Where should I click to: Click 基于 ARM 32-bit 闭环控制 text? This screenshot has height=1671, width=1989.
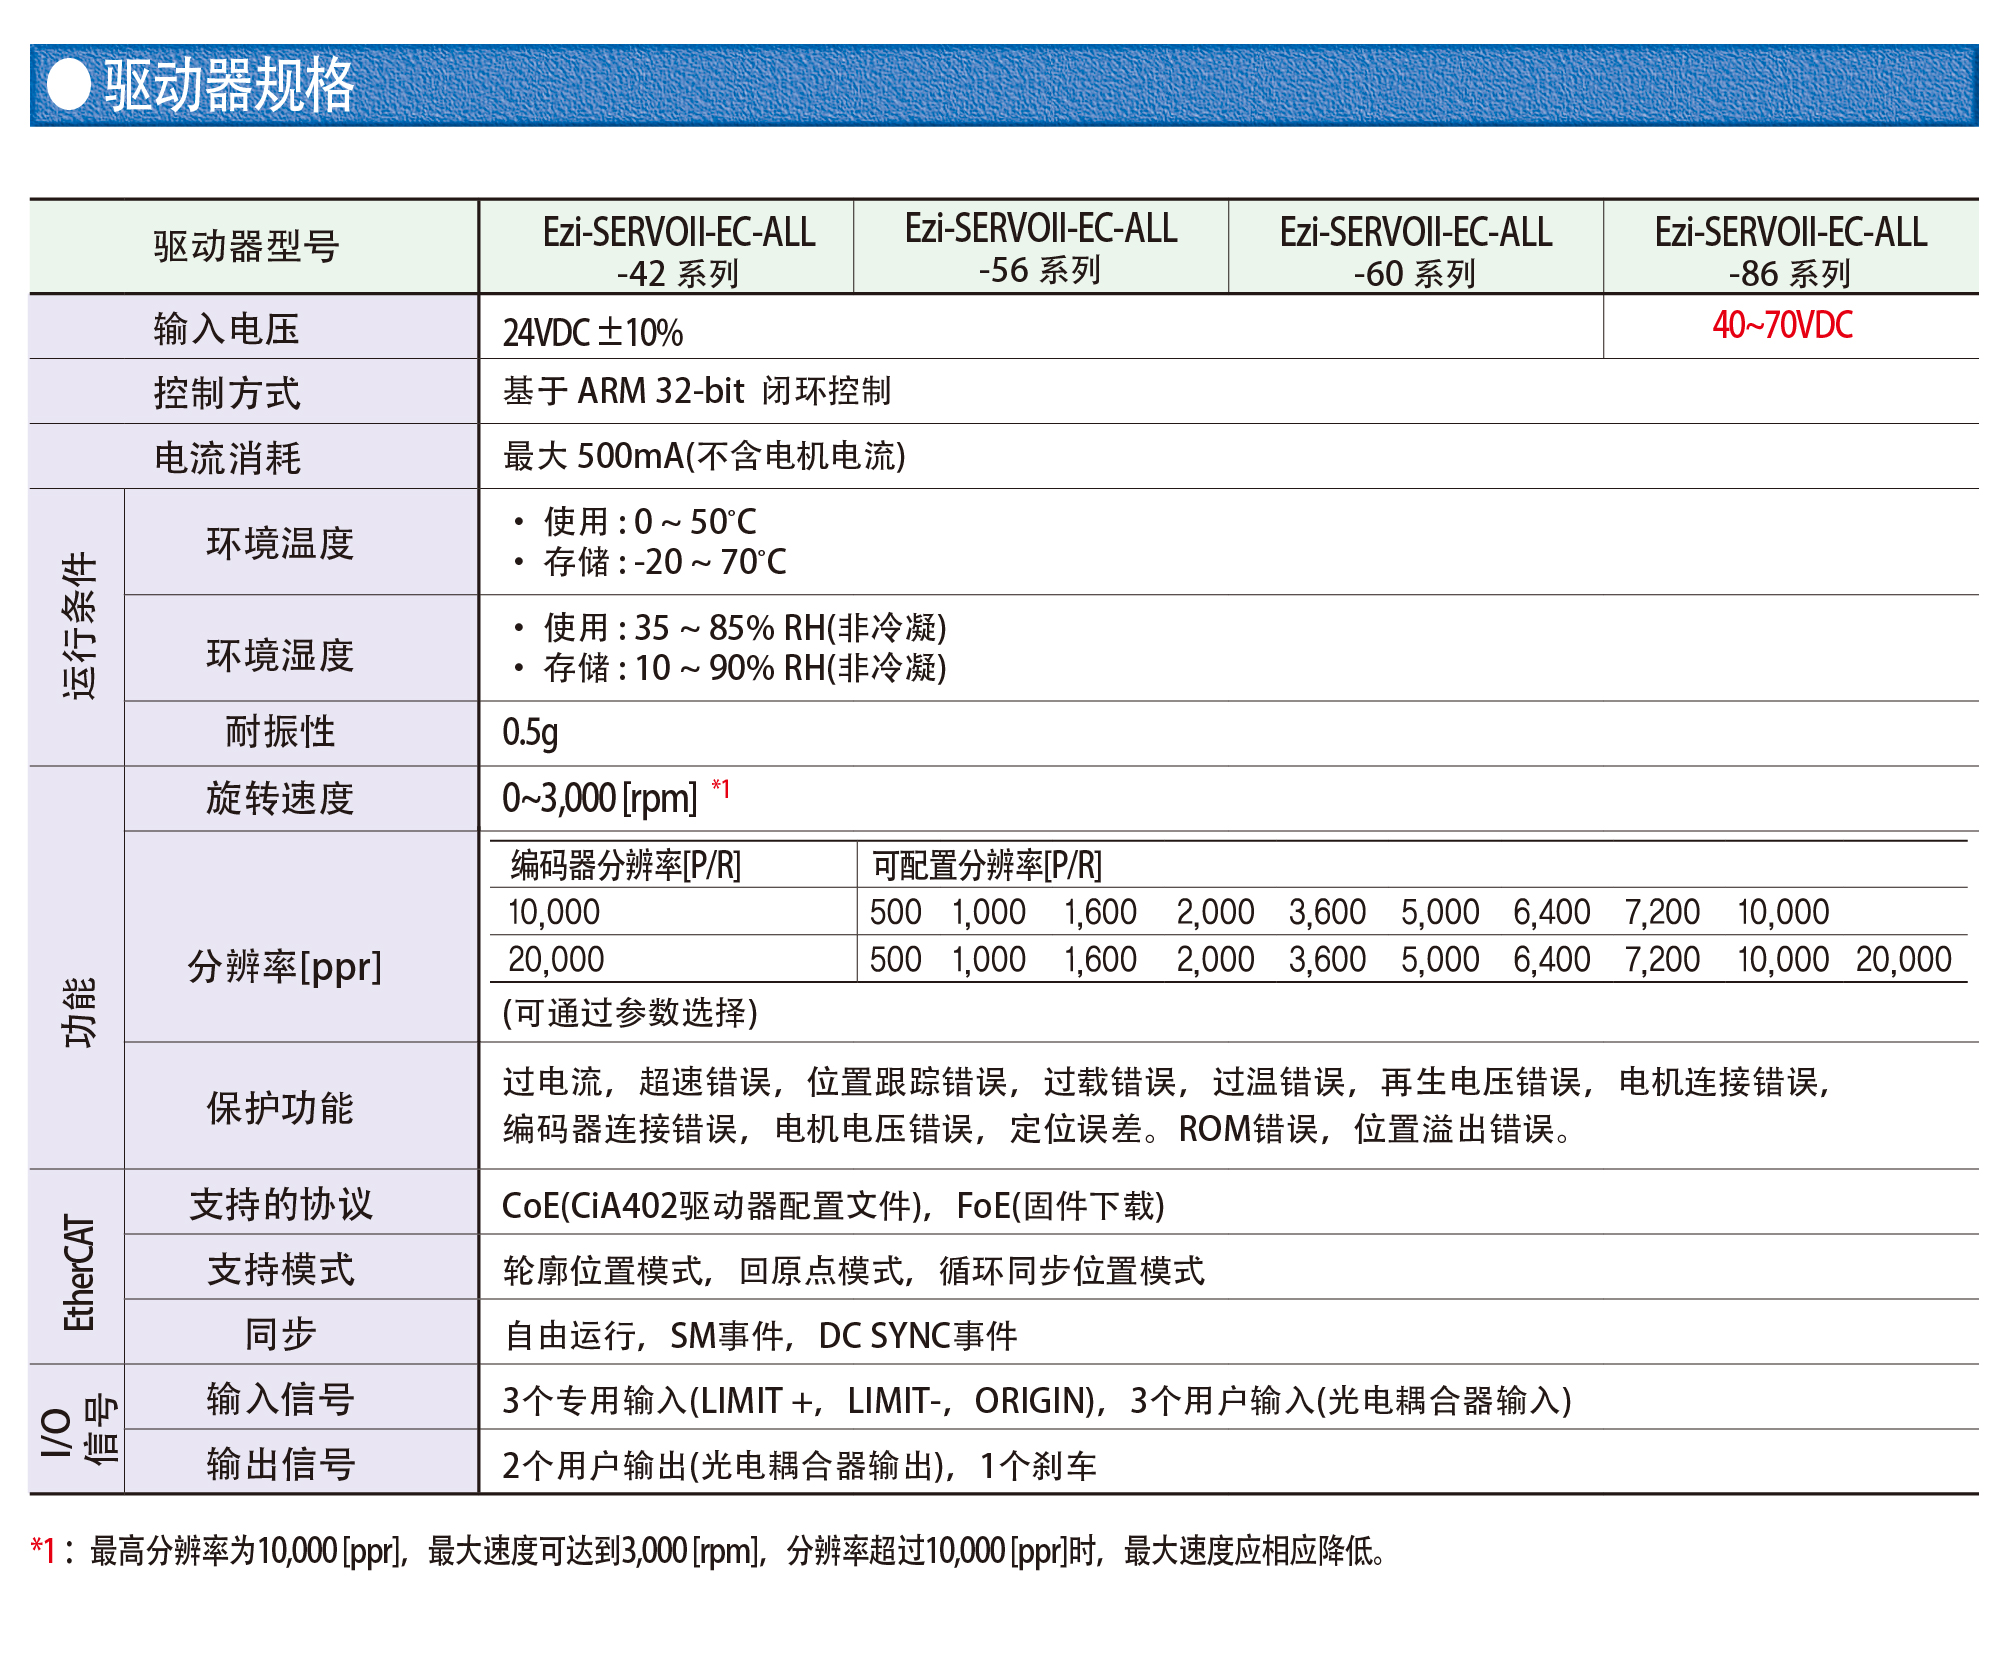[x=697, y=391]
